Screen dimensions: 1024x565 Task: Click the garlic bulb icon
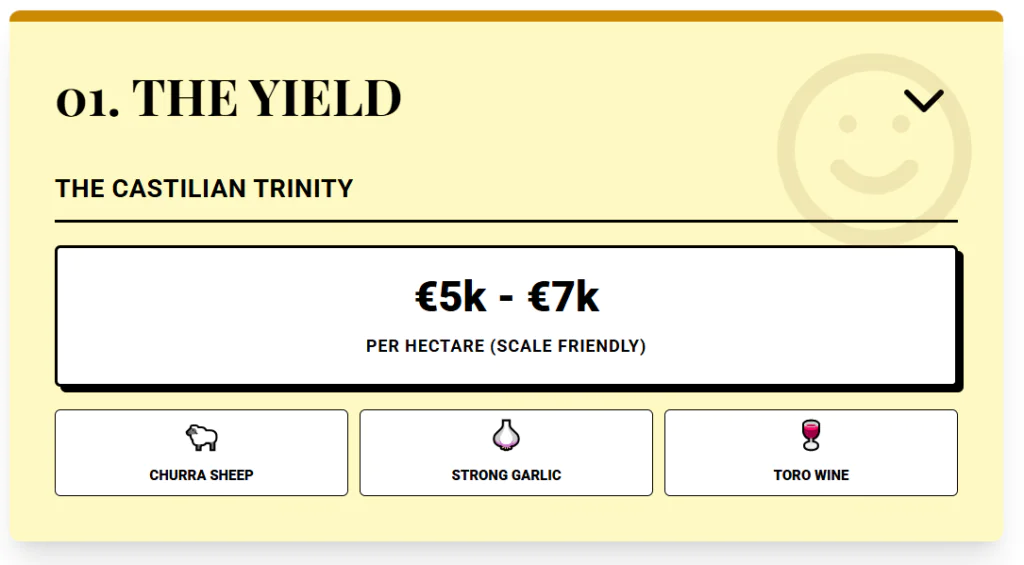pyautogui.click(x=506, y=435)
